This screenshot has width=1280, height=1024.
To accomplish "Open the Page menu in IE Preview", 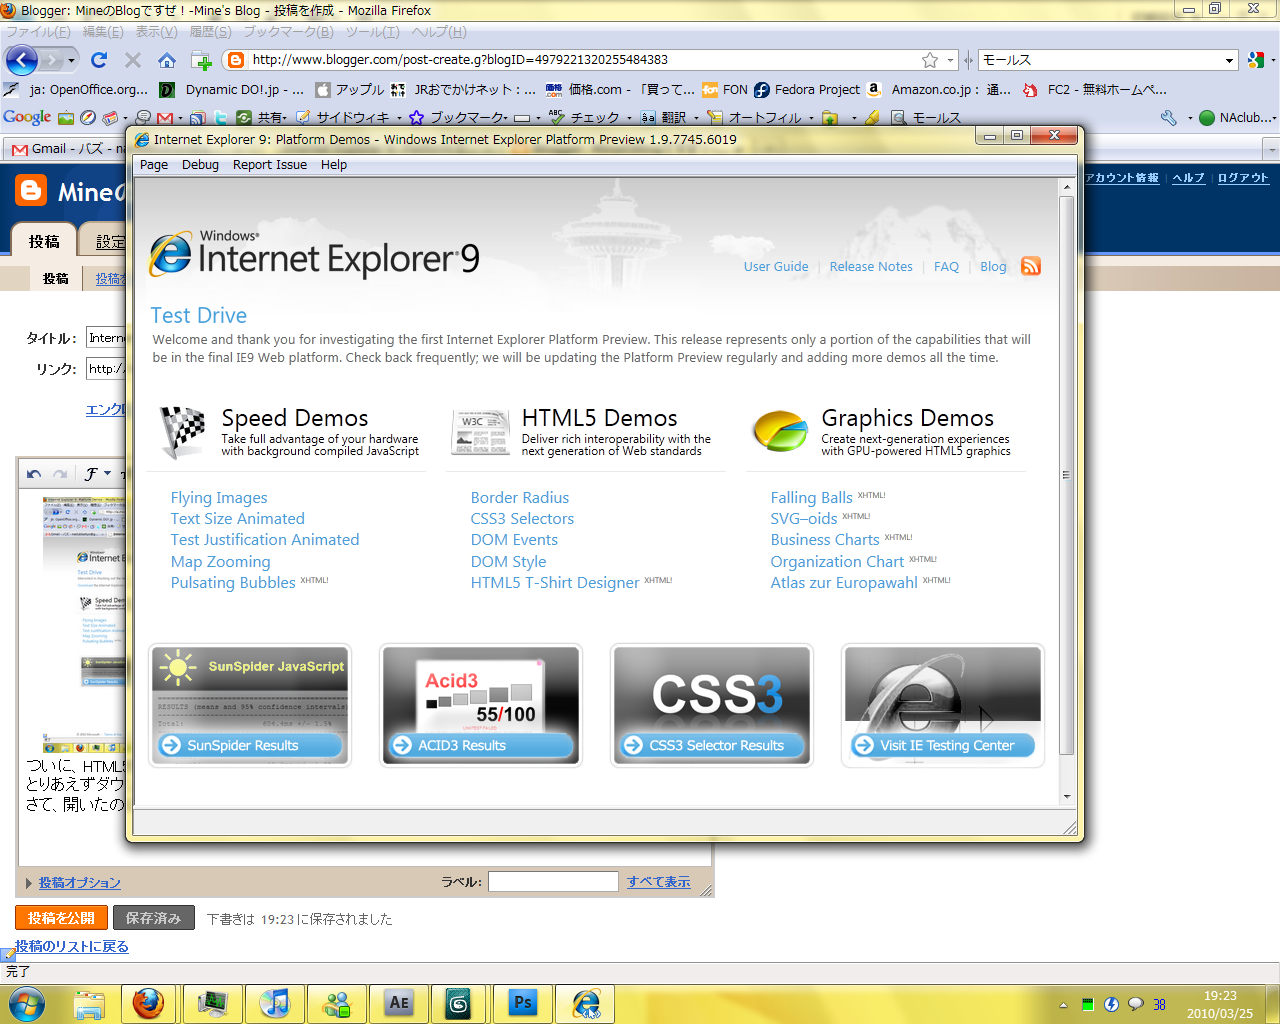I will [x=154, y=165].
